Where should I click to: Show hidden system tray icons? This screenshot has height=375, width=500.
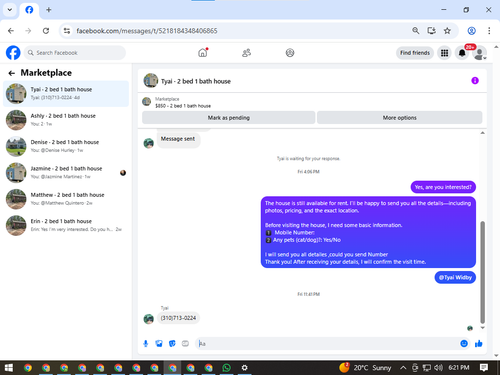click(x=403, y=368)
